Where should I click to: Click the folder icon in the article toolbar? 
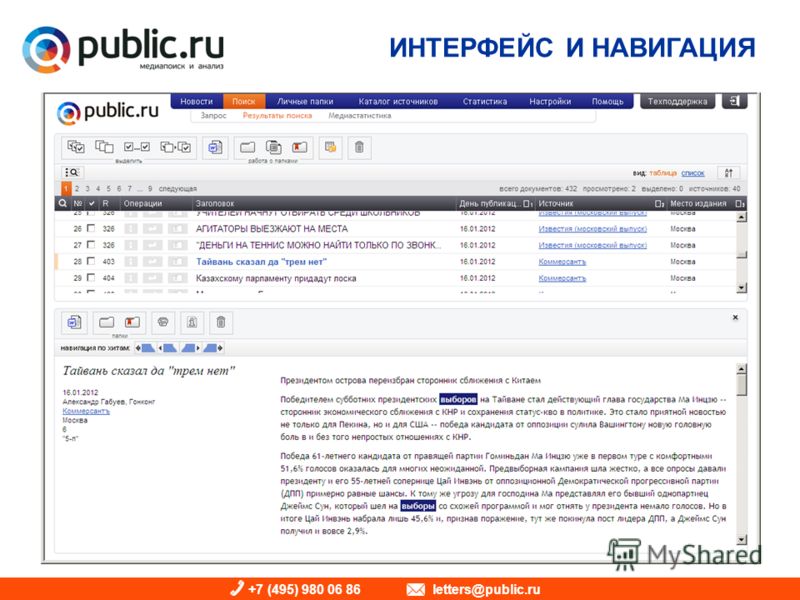click(x=106, y=322)
